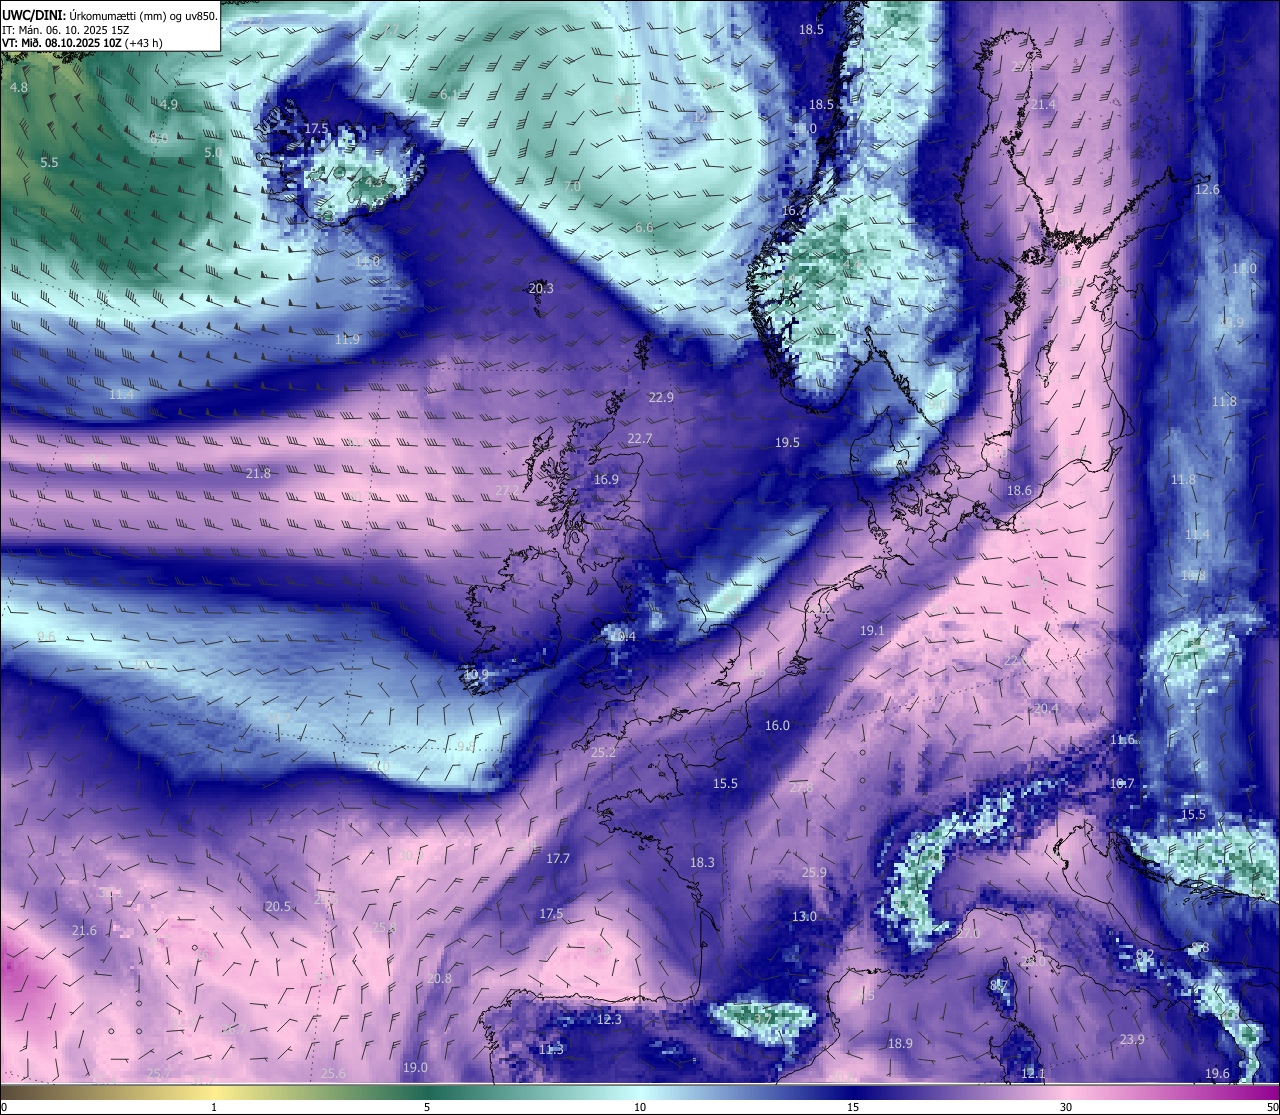Select the 16.9 label over Scotland
The width and height of the screenshot is (1280, 1115).
(606, 480)
